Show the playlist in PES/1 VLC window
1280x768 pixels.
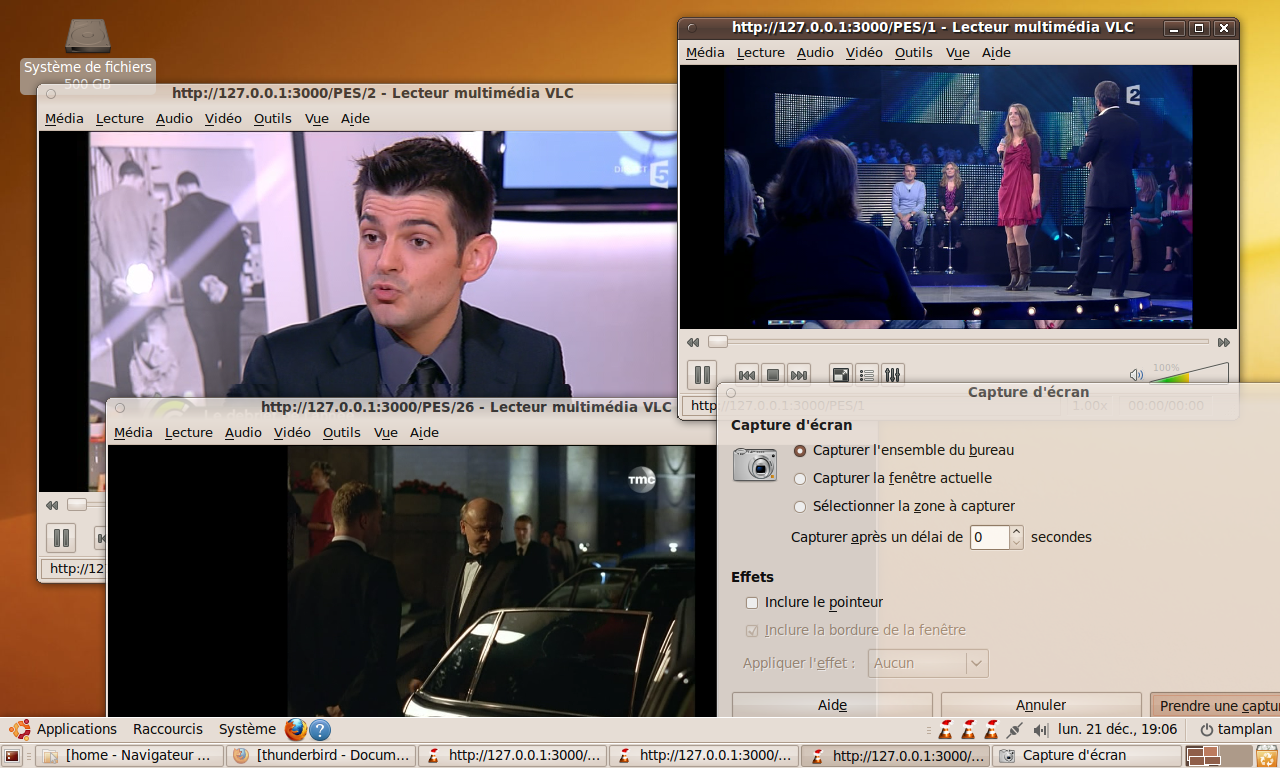pyautogui.click(x=867, y=375)
